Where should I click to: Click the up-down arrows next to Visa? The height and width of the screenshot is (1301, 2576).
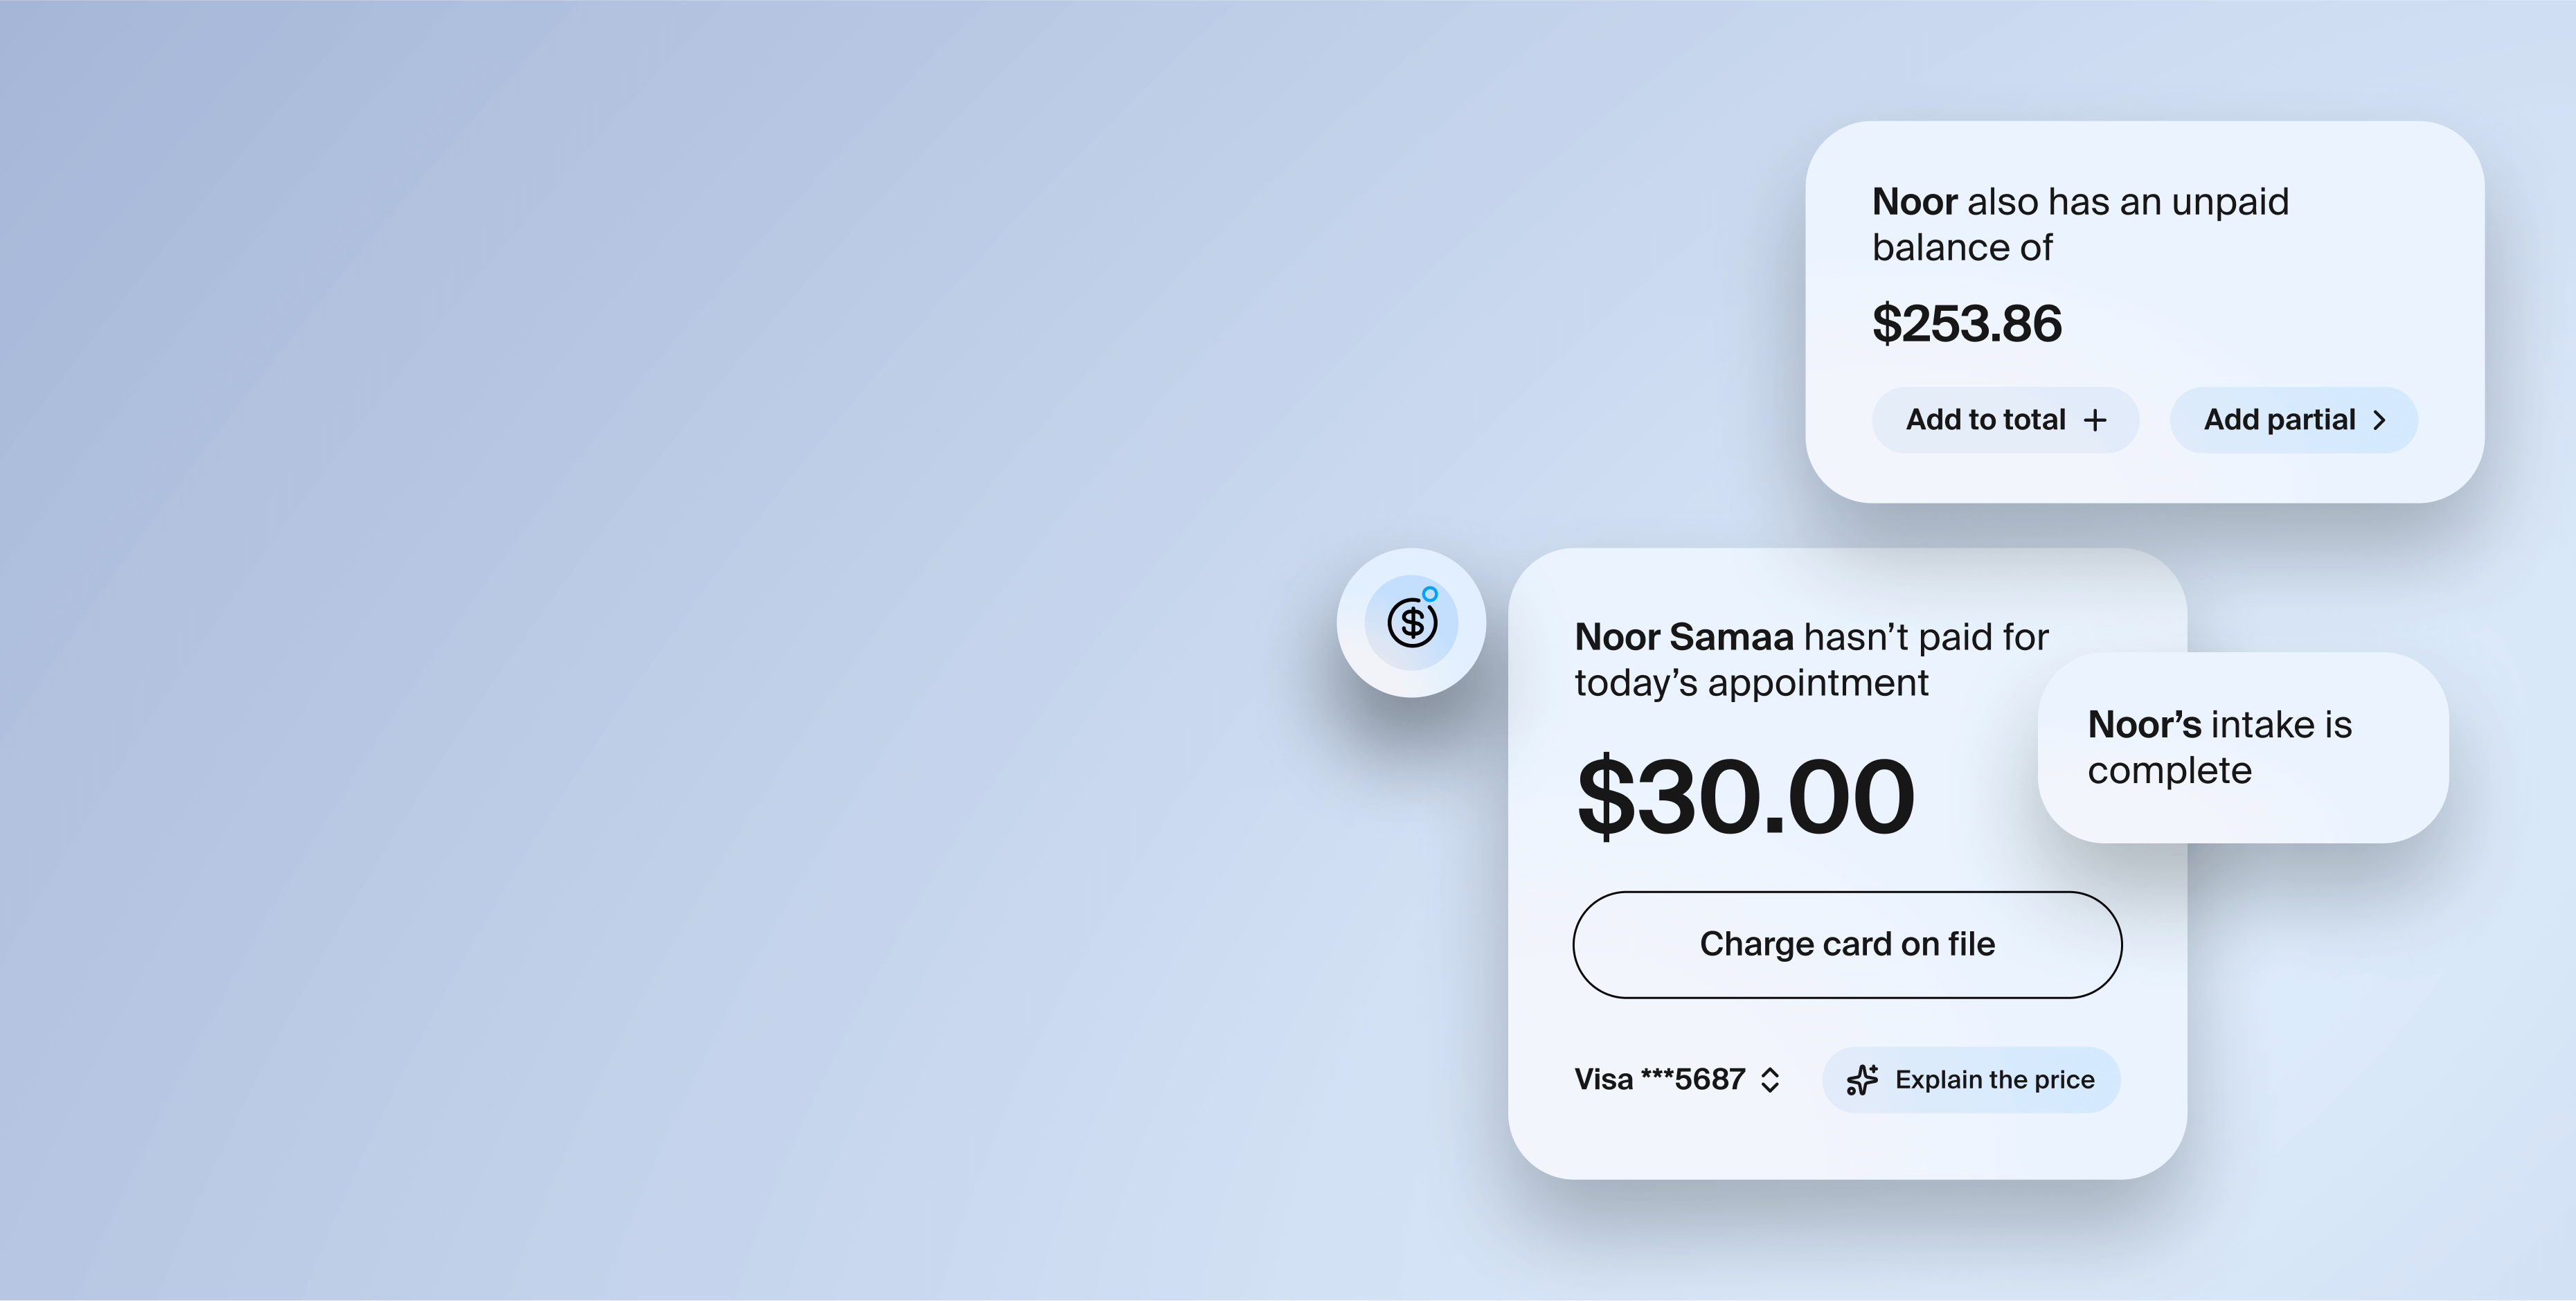point(1770,1080)
